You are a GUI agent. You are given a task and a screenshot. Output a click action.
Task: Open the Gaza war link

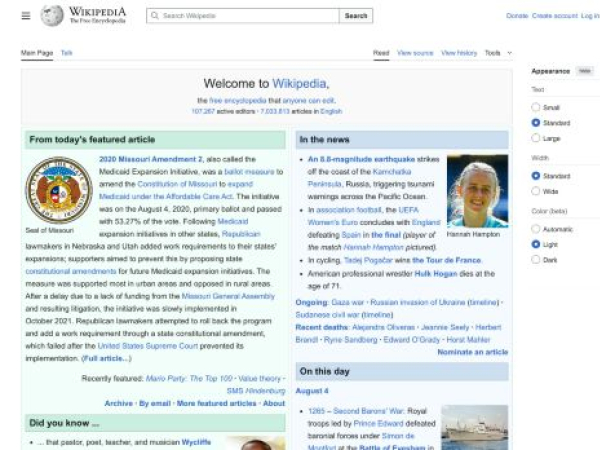pos(347,302)
